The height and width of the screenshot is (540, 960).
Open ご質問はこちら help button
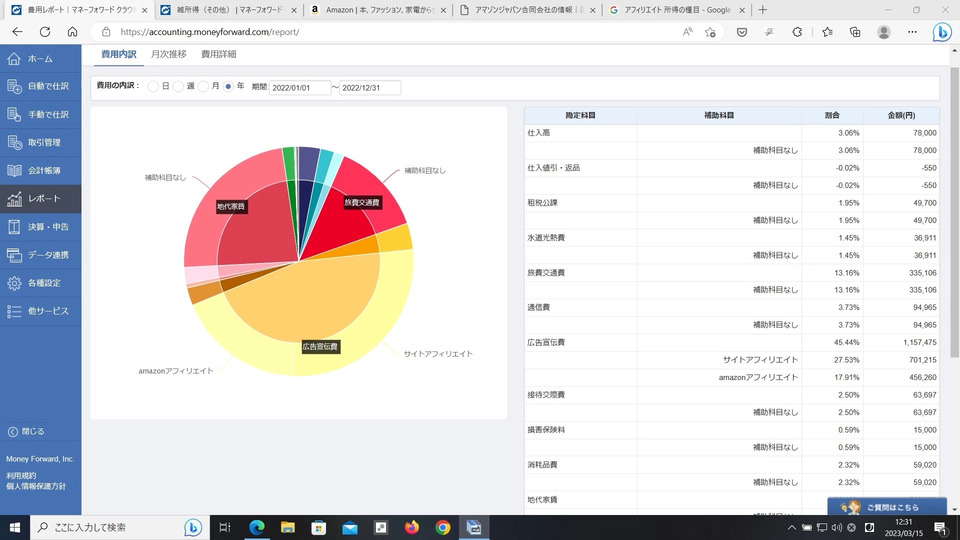[887, 507]
